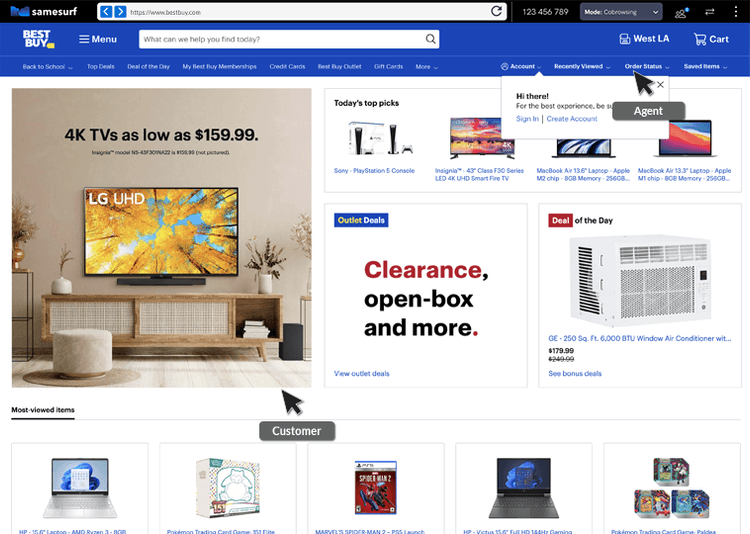
Task: Go to Deal of the Day tab
Action: point(148,67)
